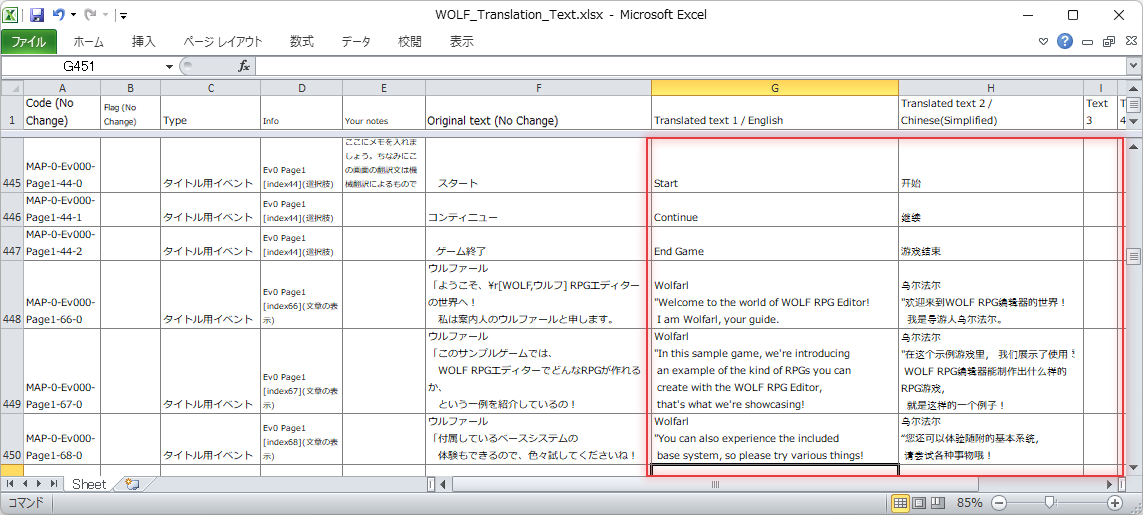1143x515 pixels.
Task: Click the Insert Worksheet tab icon
Action: 131,484
